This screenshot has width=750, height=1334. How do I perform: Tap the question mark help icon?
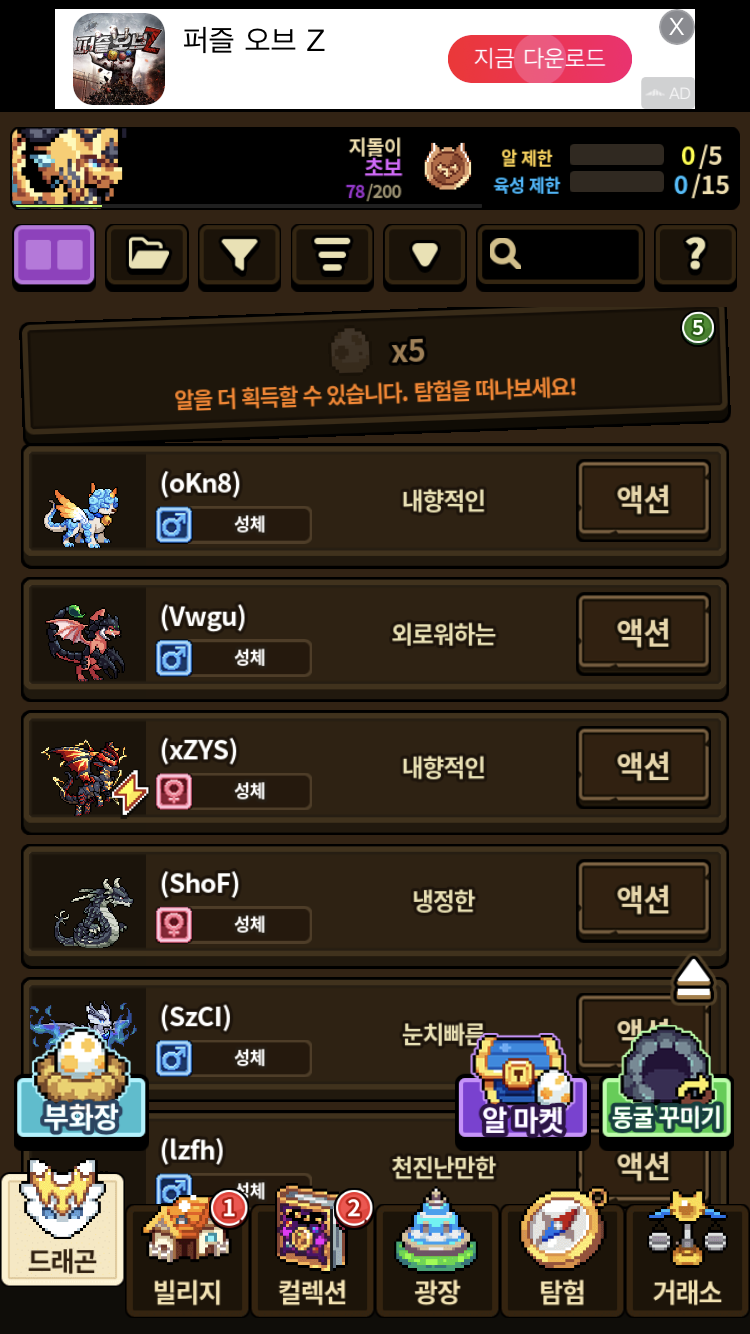[695, 254]
